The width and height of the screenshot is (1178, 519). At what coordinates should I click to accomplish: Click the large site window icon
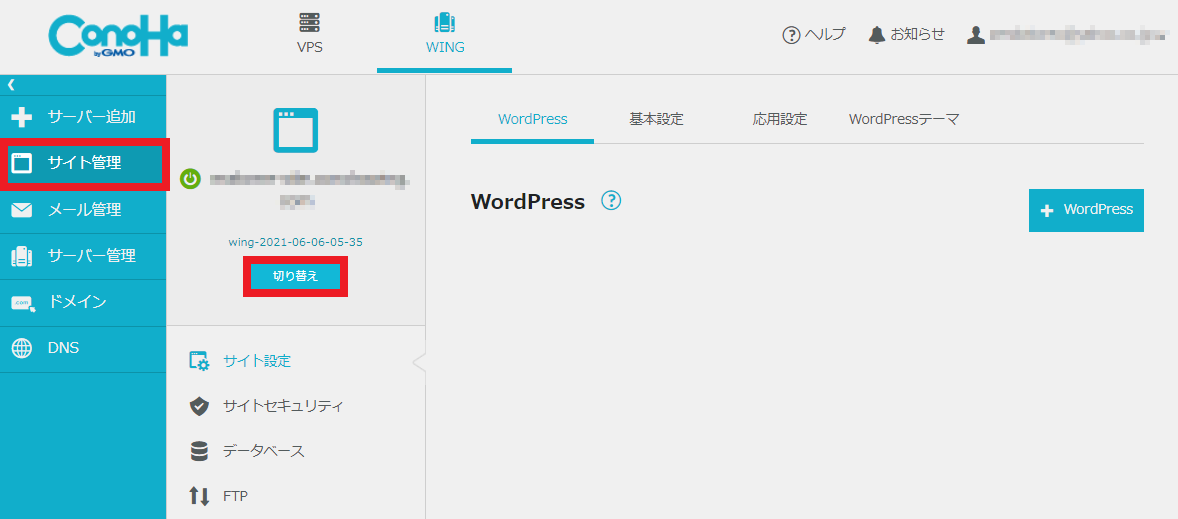point(295,131)
